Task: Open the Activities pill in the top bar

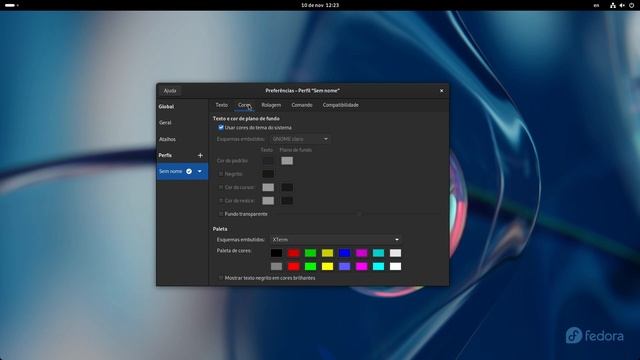Action: pyautogui.click(x=11, y=5)
